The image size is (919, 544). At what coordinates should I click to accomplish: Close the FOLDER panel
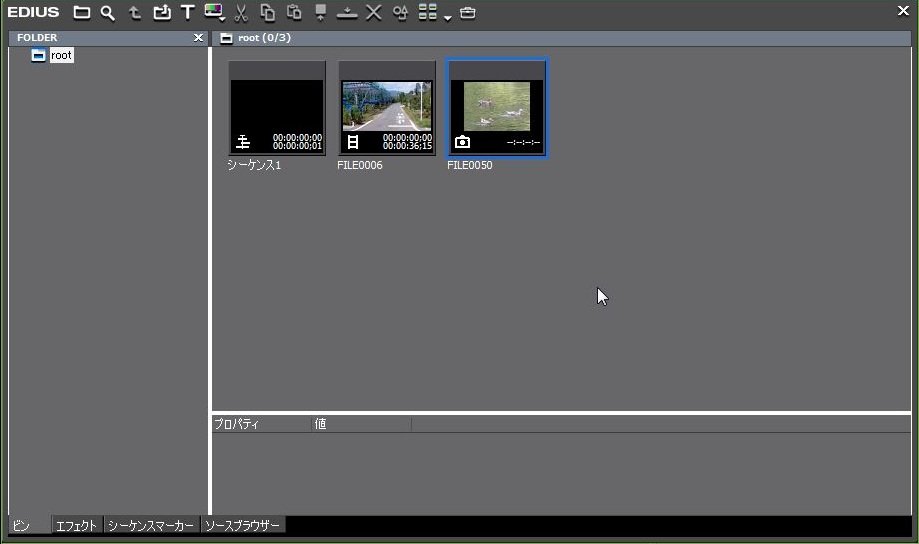[198, 38]
